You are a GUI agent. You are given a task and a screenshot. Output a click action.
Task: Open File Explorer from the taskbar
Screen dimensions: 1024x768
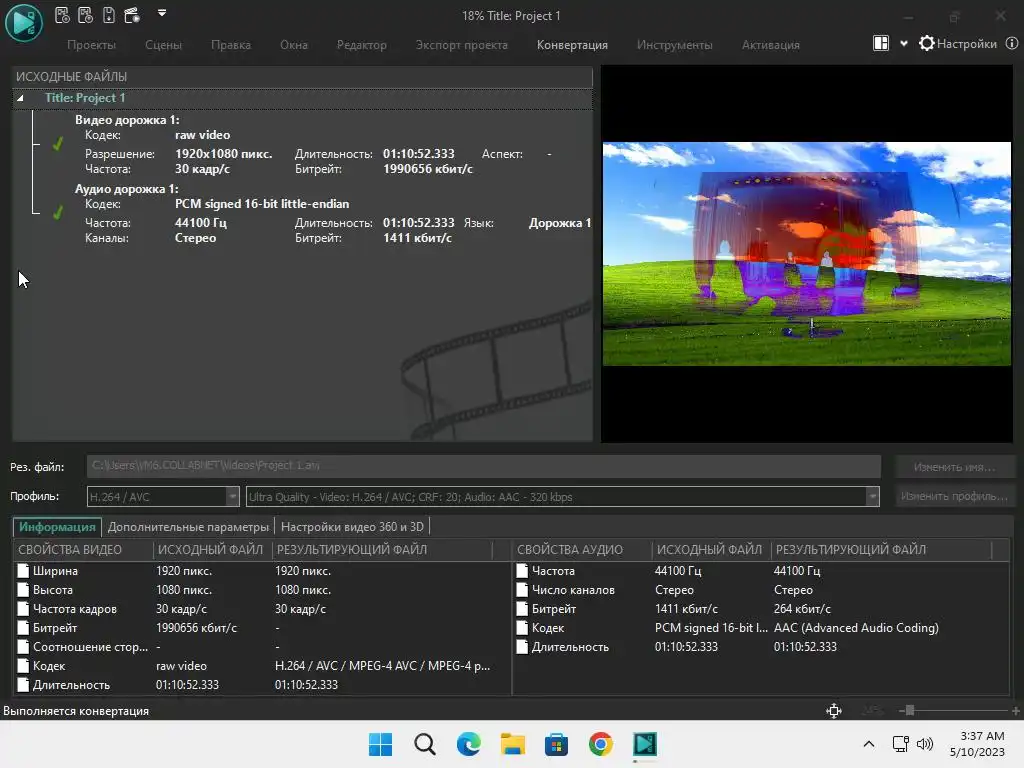coord(513,744)
